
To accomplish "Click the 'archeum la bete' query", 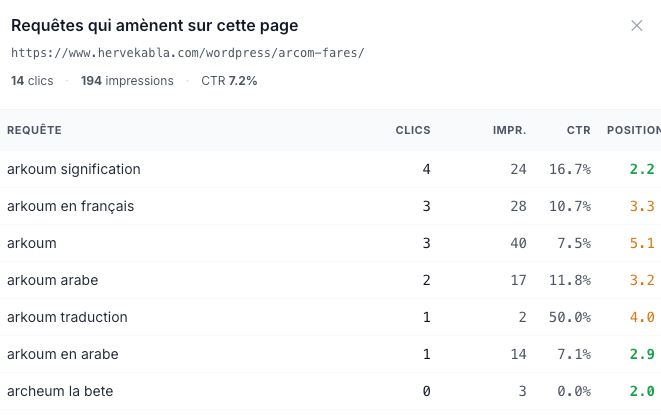I will tap(60, 391).
